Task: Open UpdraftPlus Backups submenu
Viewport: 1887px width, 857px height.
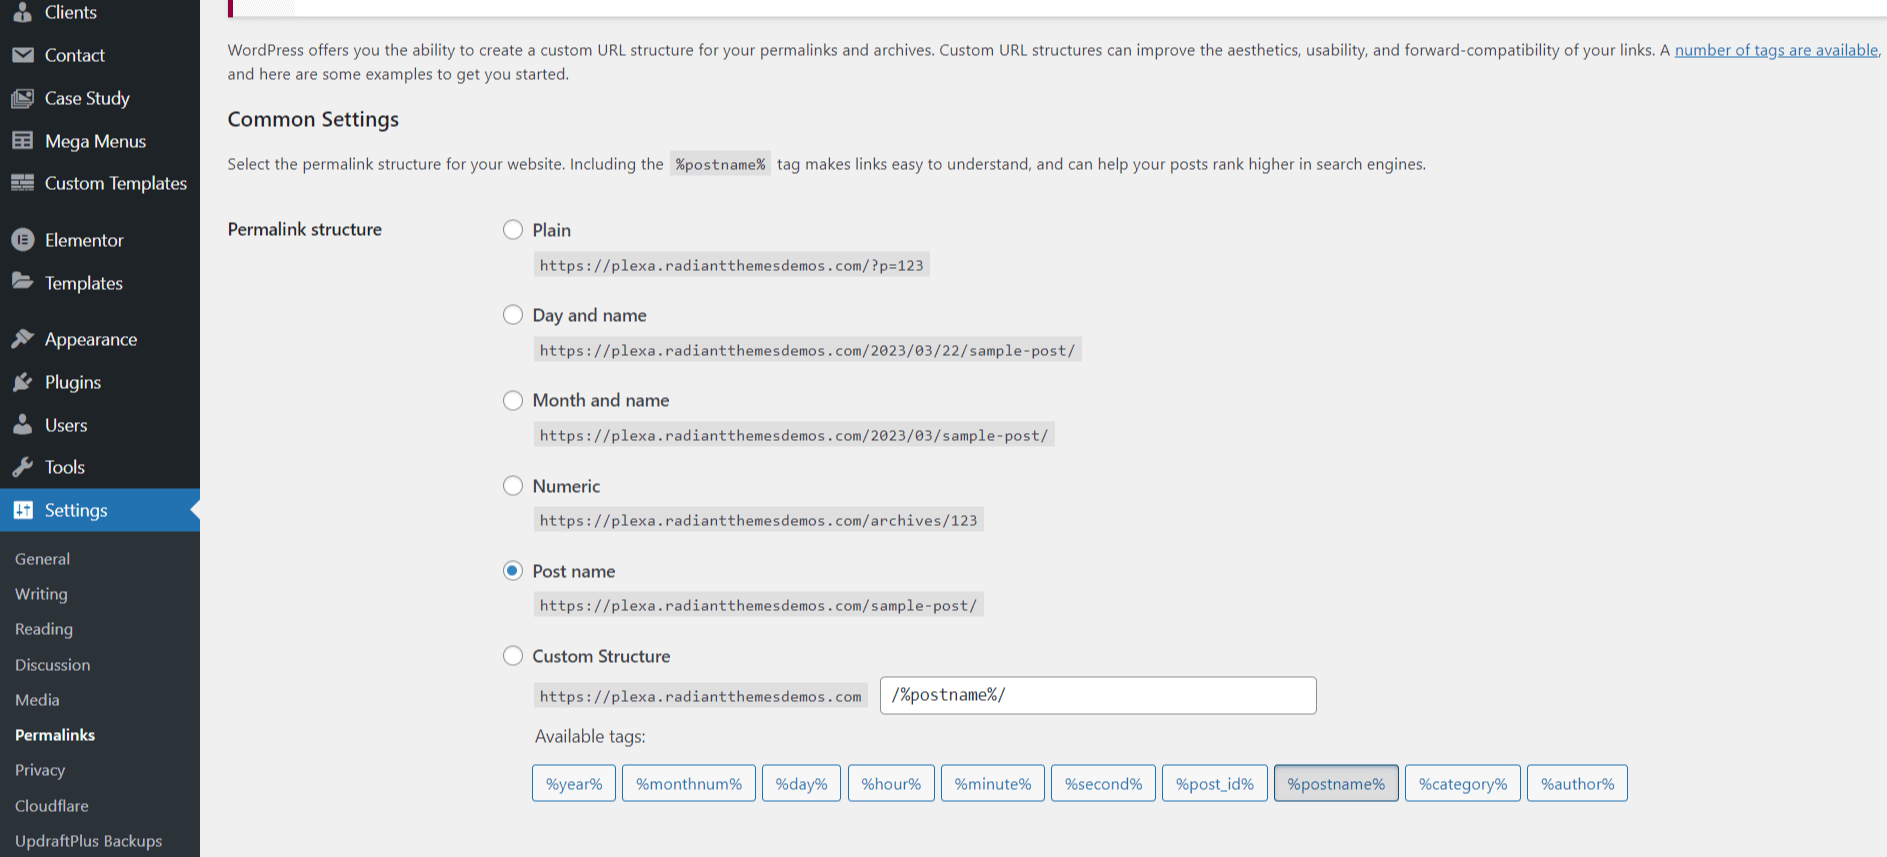Action: (x=88, y=841)
